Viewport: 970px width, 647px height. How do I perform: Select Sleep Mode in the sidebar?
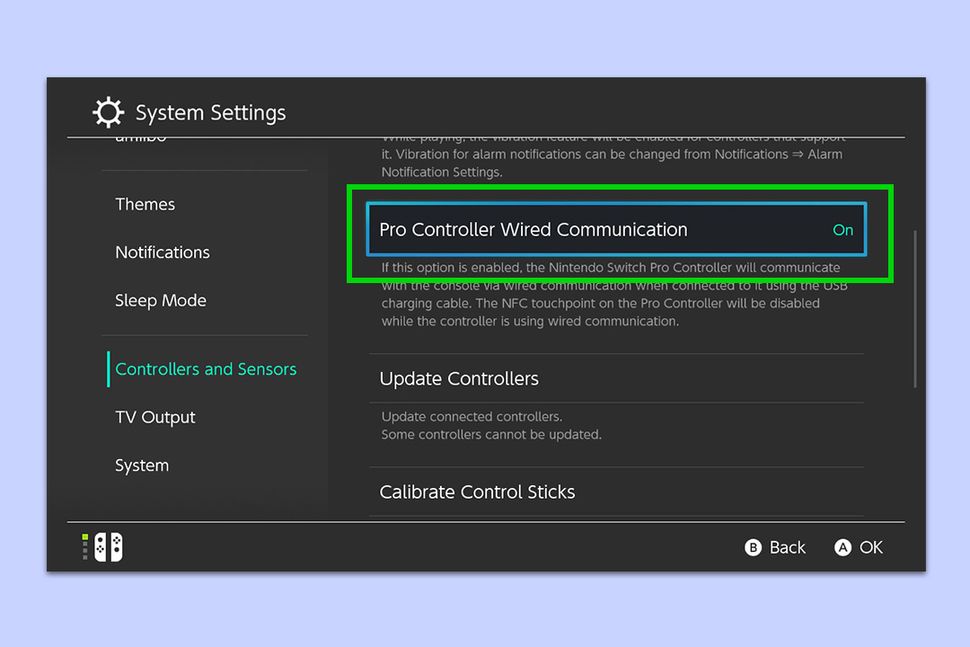click(161, 300)
